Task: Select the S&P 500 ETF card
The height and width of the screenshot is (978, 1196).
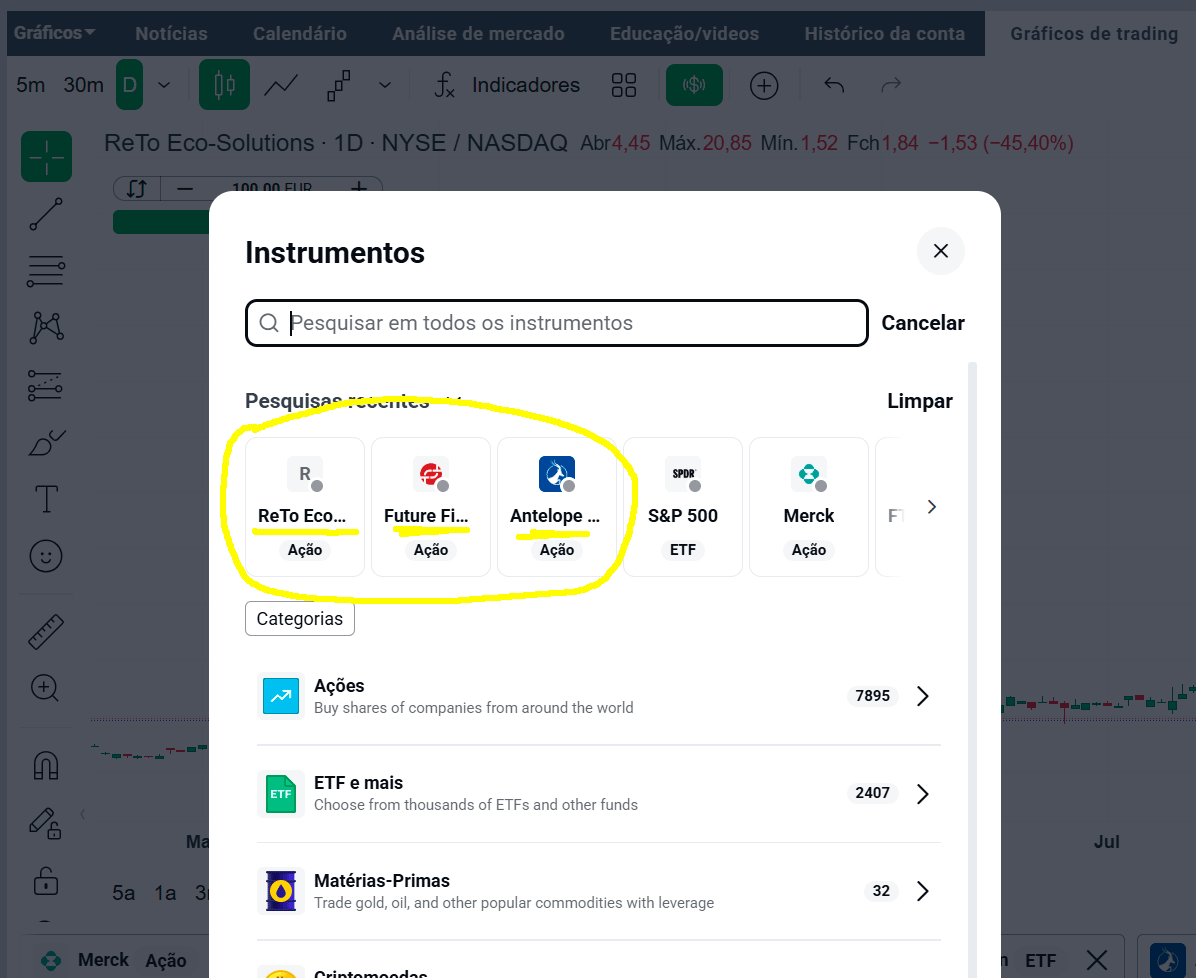Action: [x=683, y=507]
